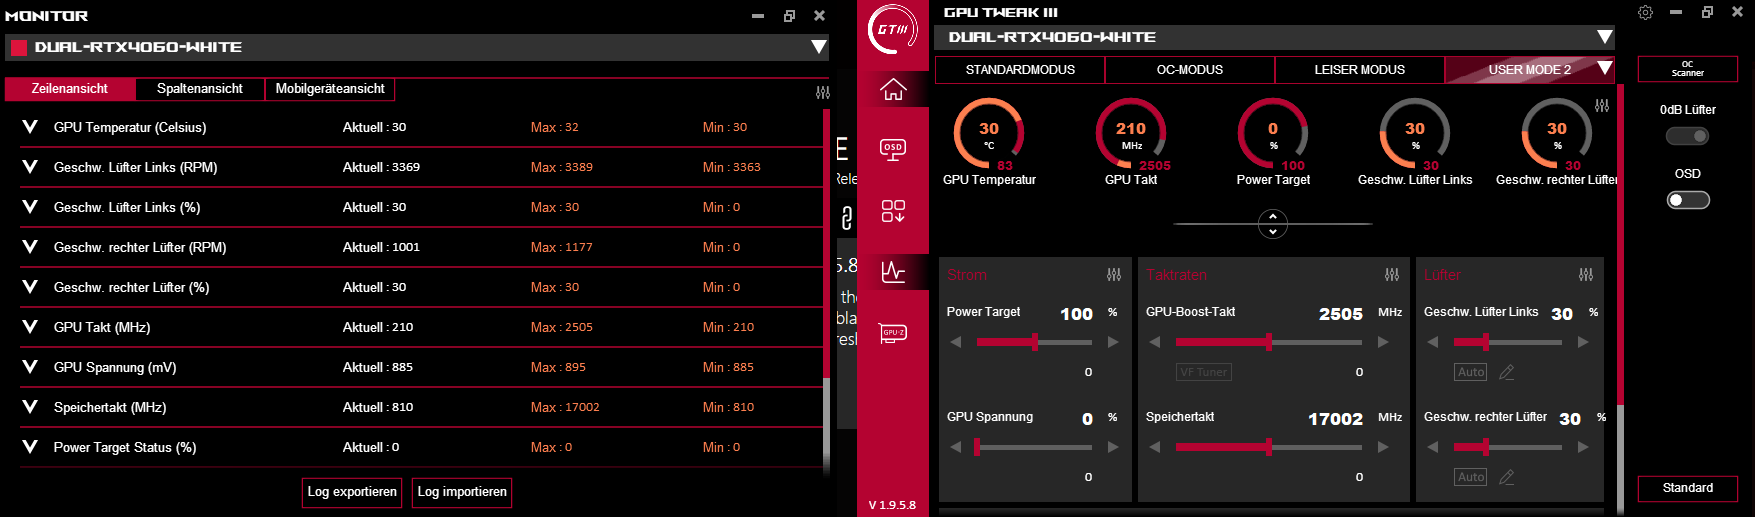Click the Monitor window vertical scrollbar

coord(827,290)
